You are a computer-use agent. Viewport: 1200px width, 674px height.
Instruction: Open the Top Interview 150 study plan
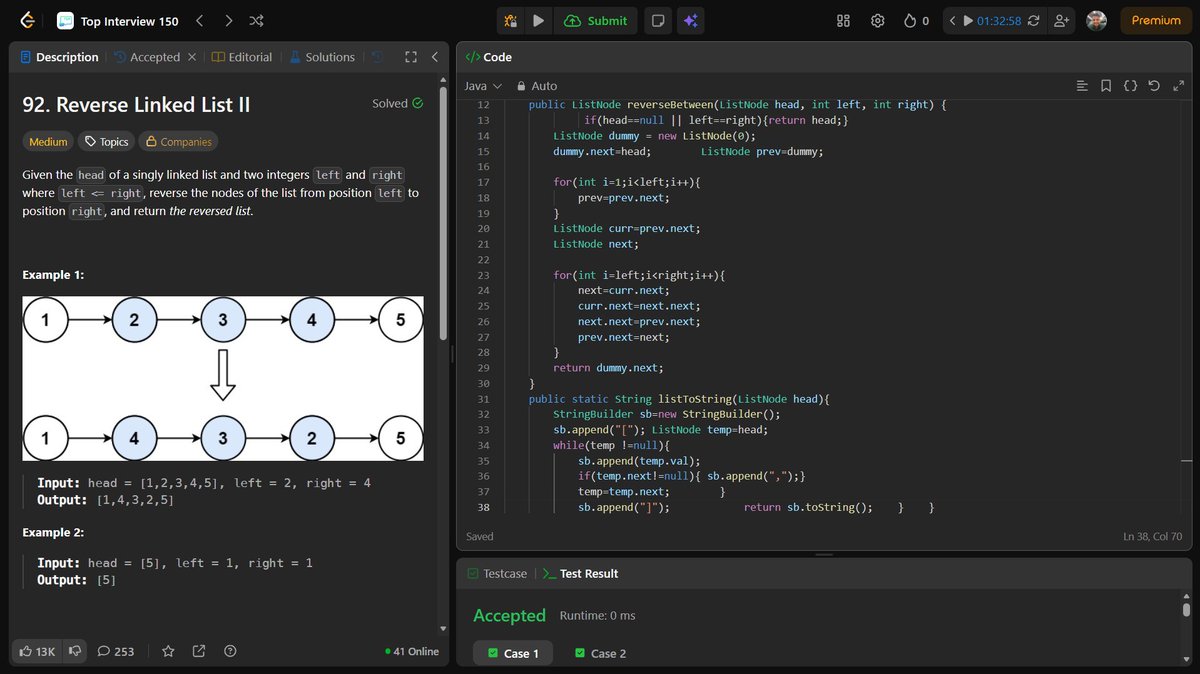tap(118, 20)
